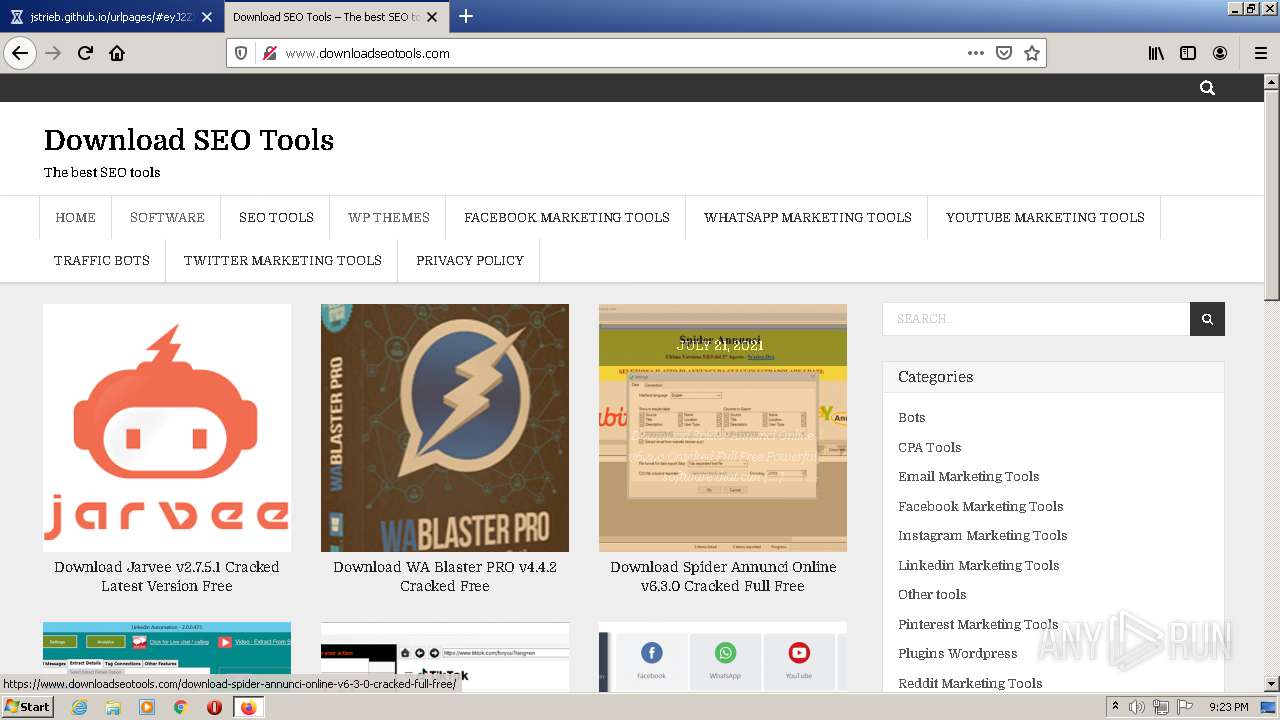The height and width of the screenshot is (720, 1280).
Task: Open the Facebook WhatsApp YouTube post thumbnail
Action: (723, 656)
